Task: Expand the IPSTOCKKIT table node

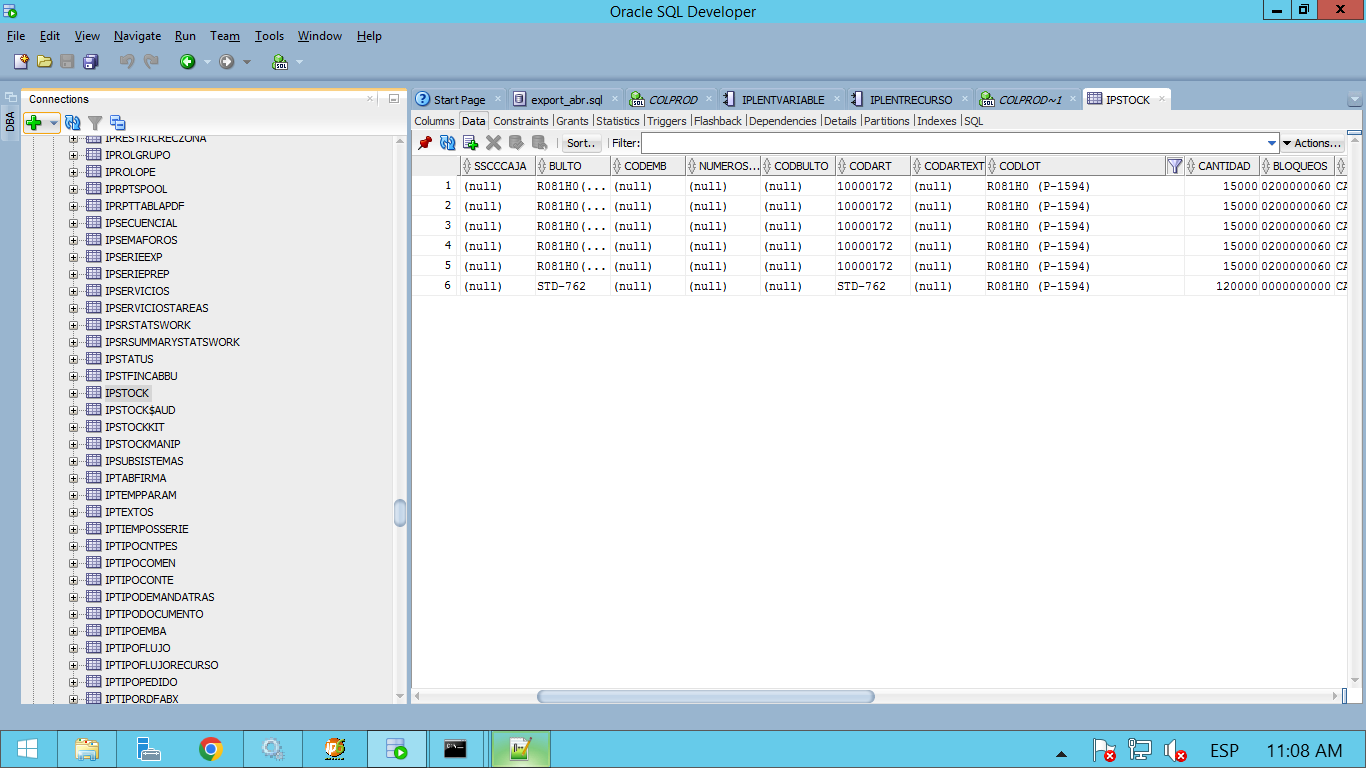Action: coord(73,427)
